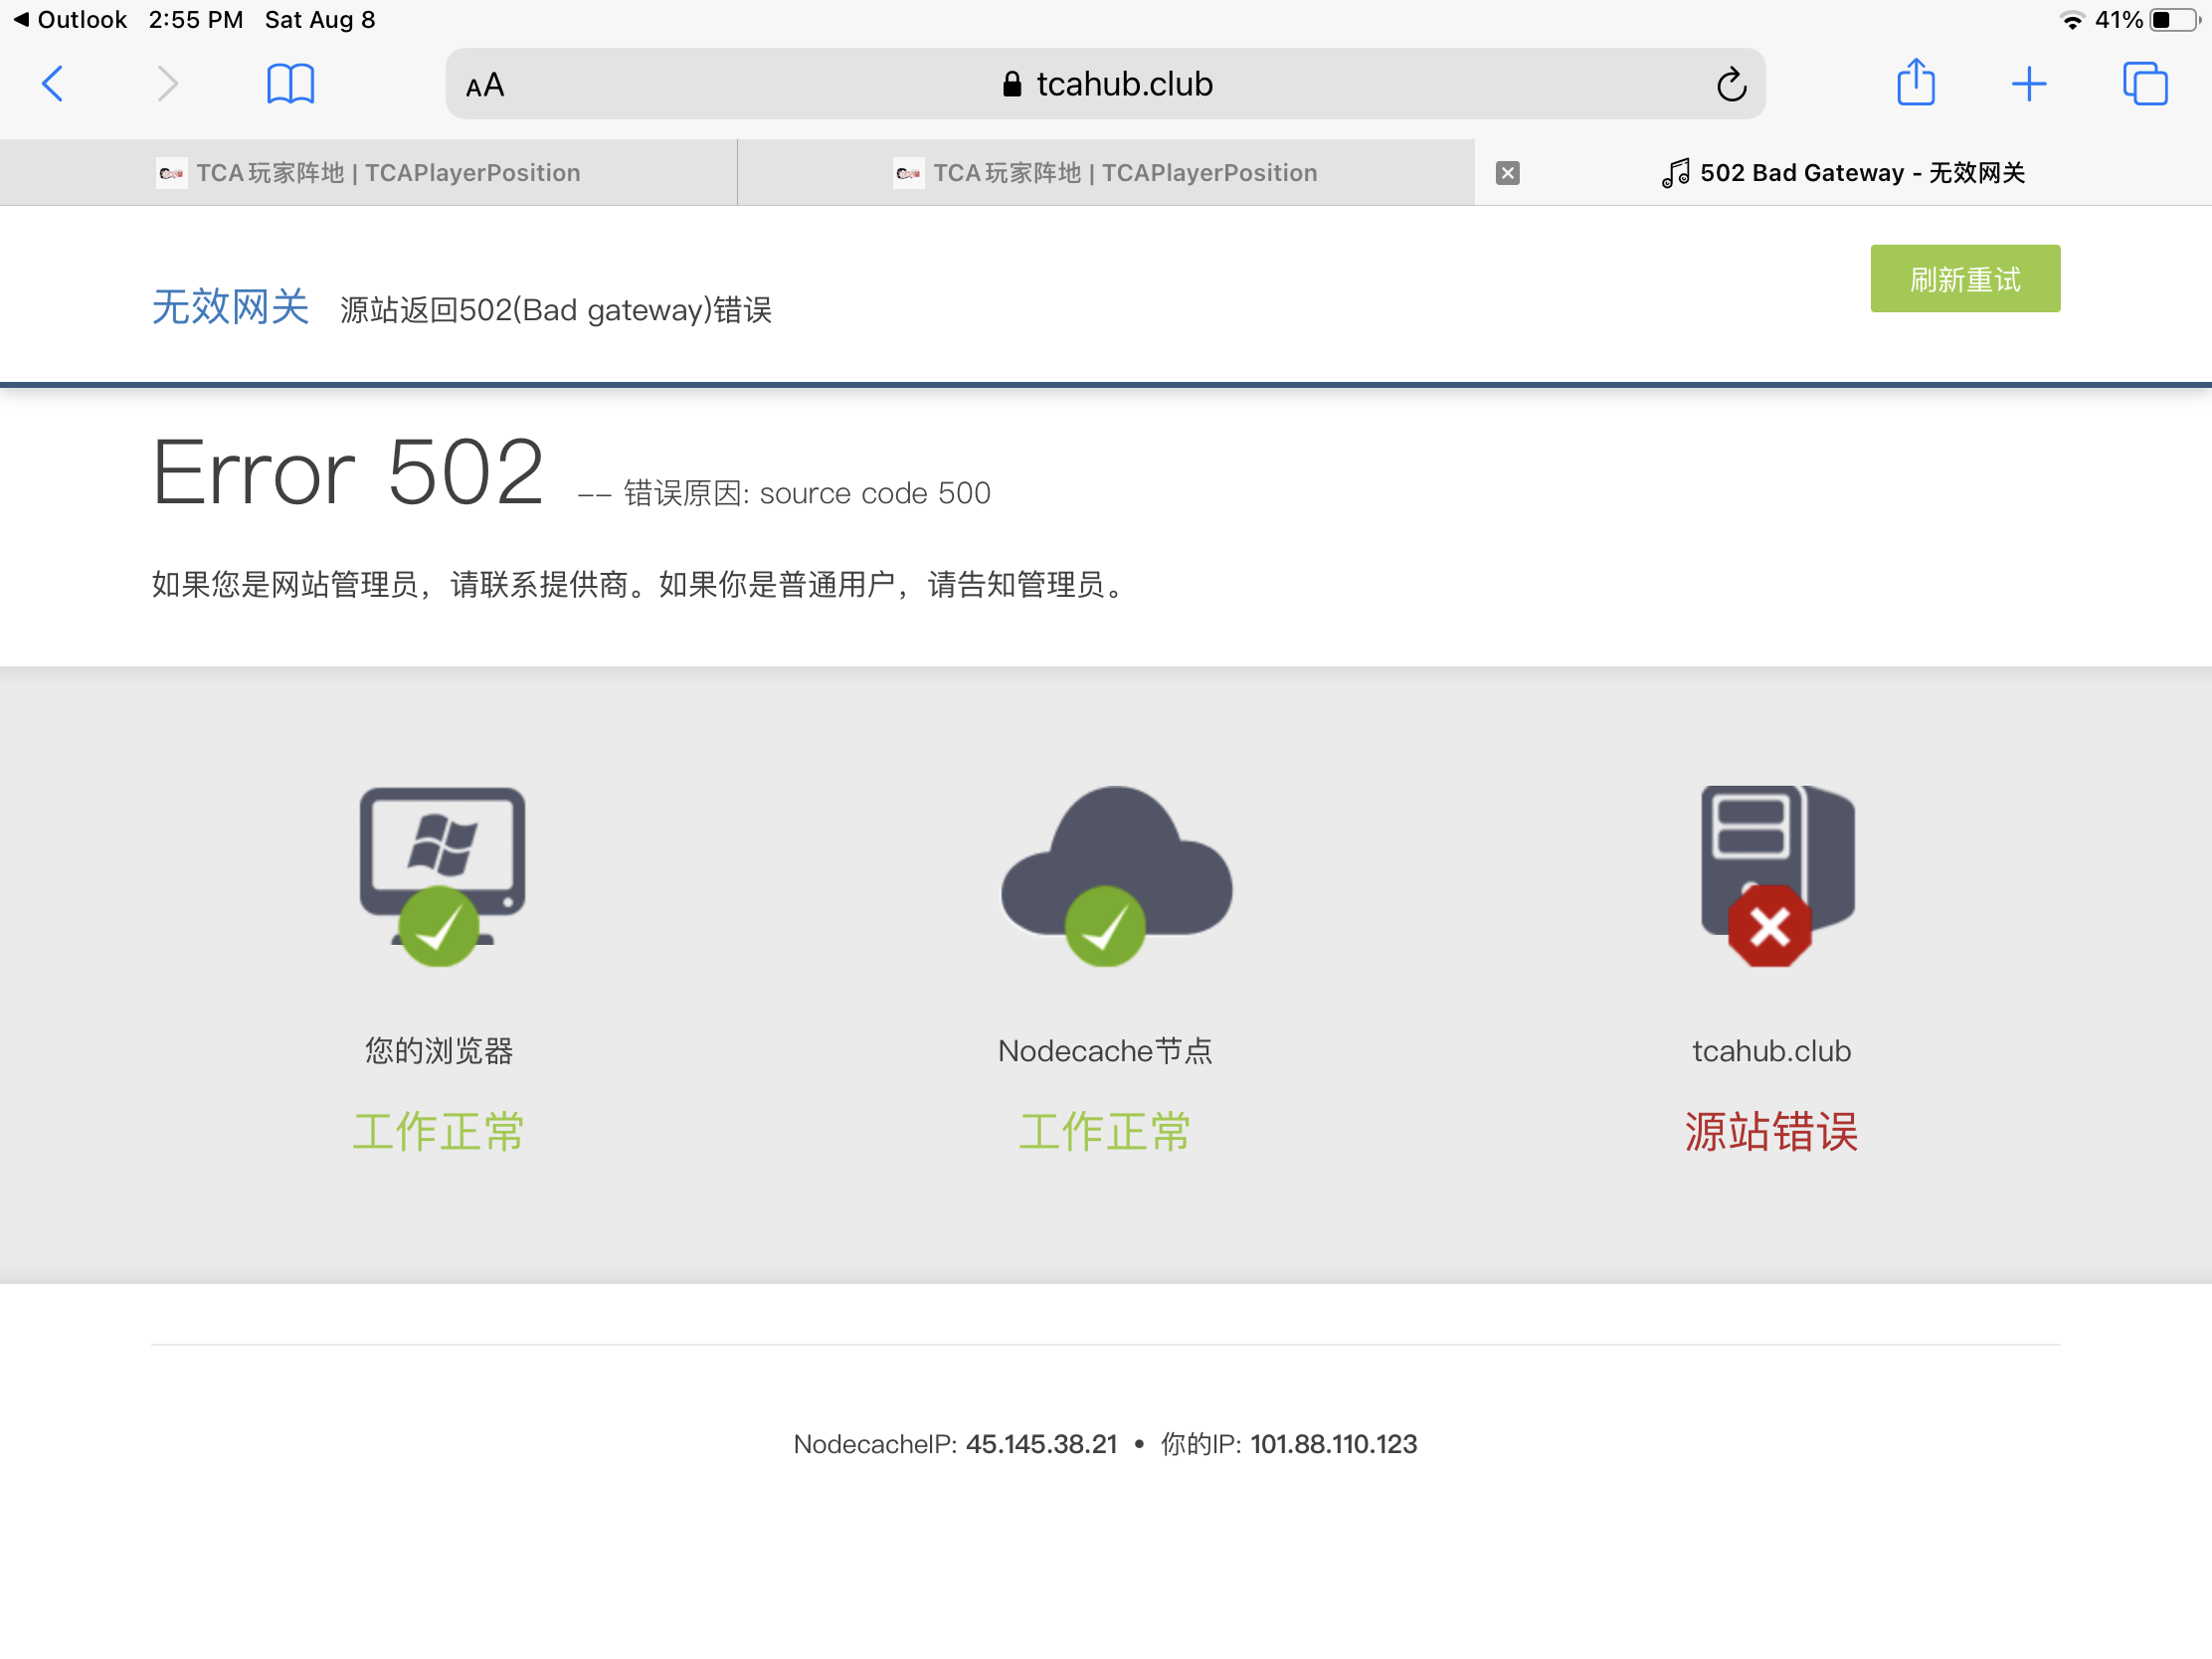Click the origin server error icon
The width and height of the screenshot is (2212, 1659).
[1777, 875]
